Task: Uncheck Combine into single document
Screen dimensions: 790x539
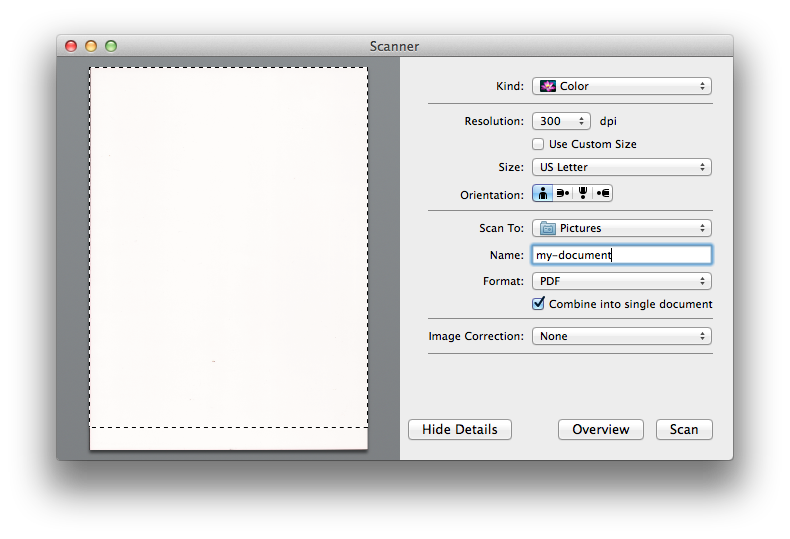Action: tap(538, 304)
